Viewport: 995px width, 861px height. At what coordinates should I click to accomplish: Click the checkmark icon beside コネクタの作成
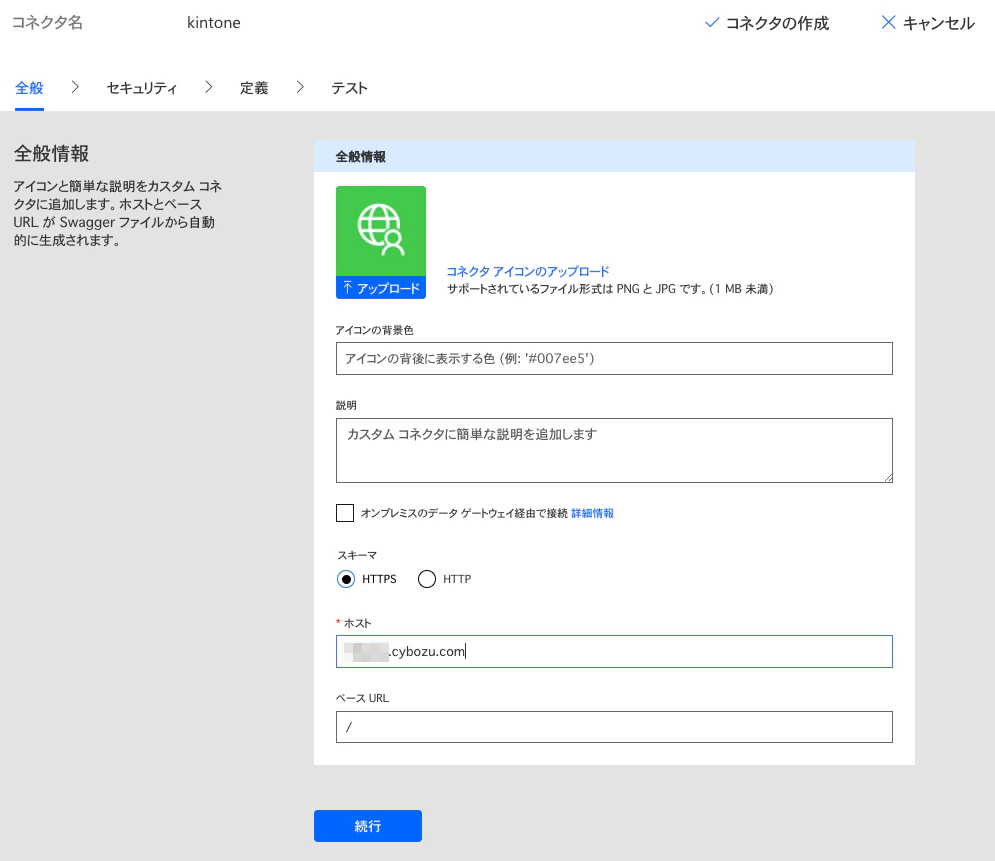[712, 23]
